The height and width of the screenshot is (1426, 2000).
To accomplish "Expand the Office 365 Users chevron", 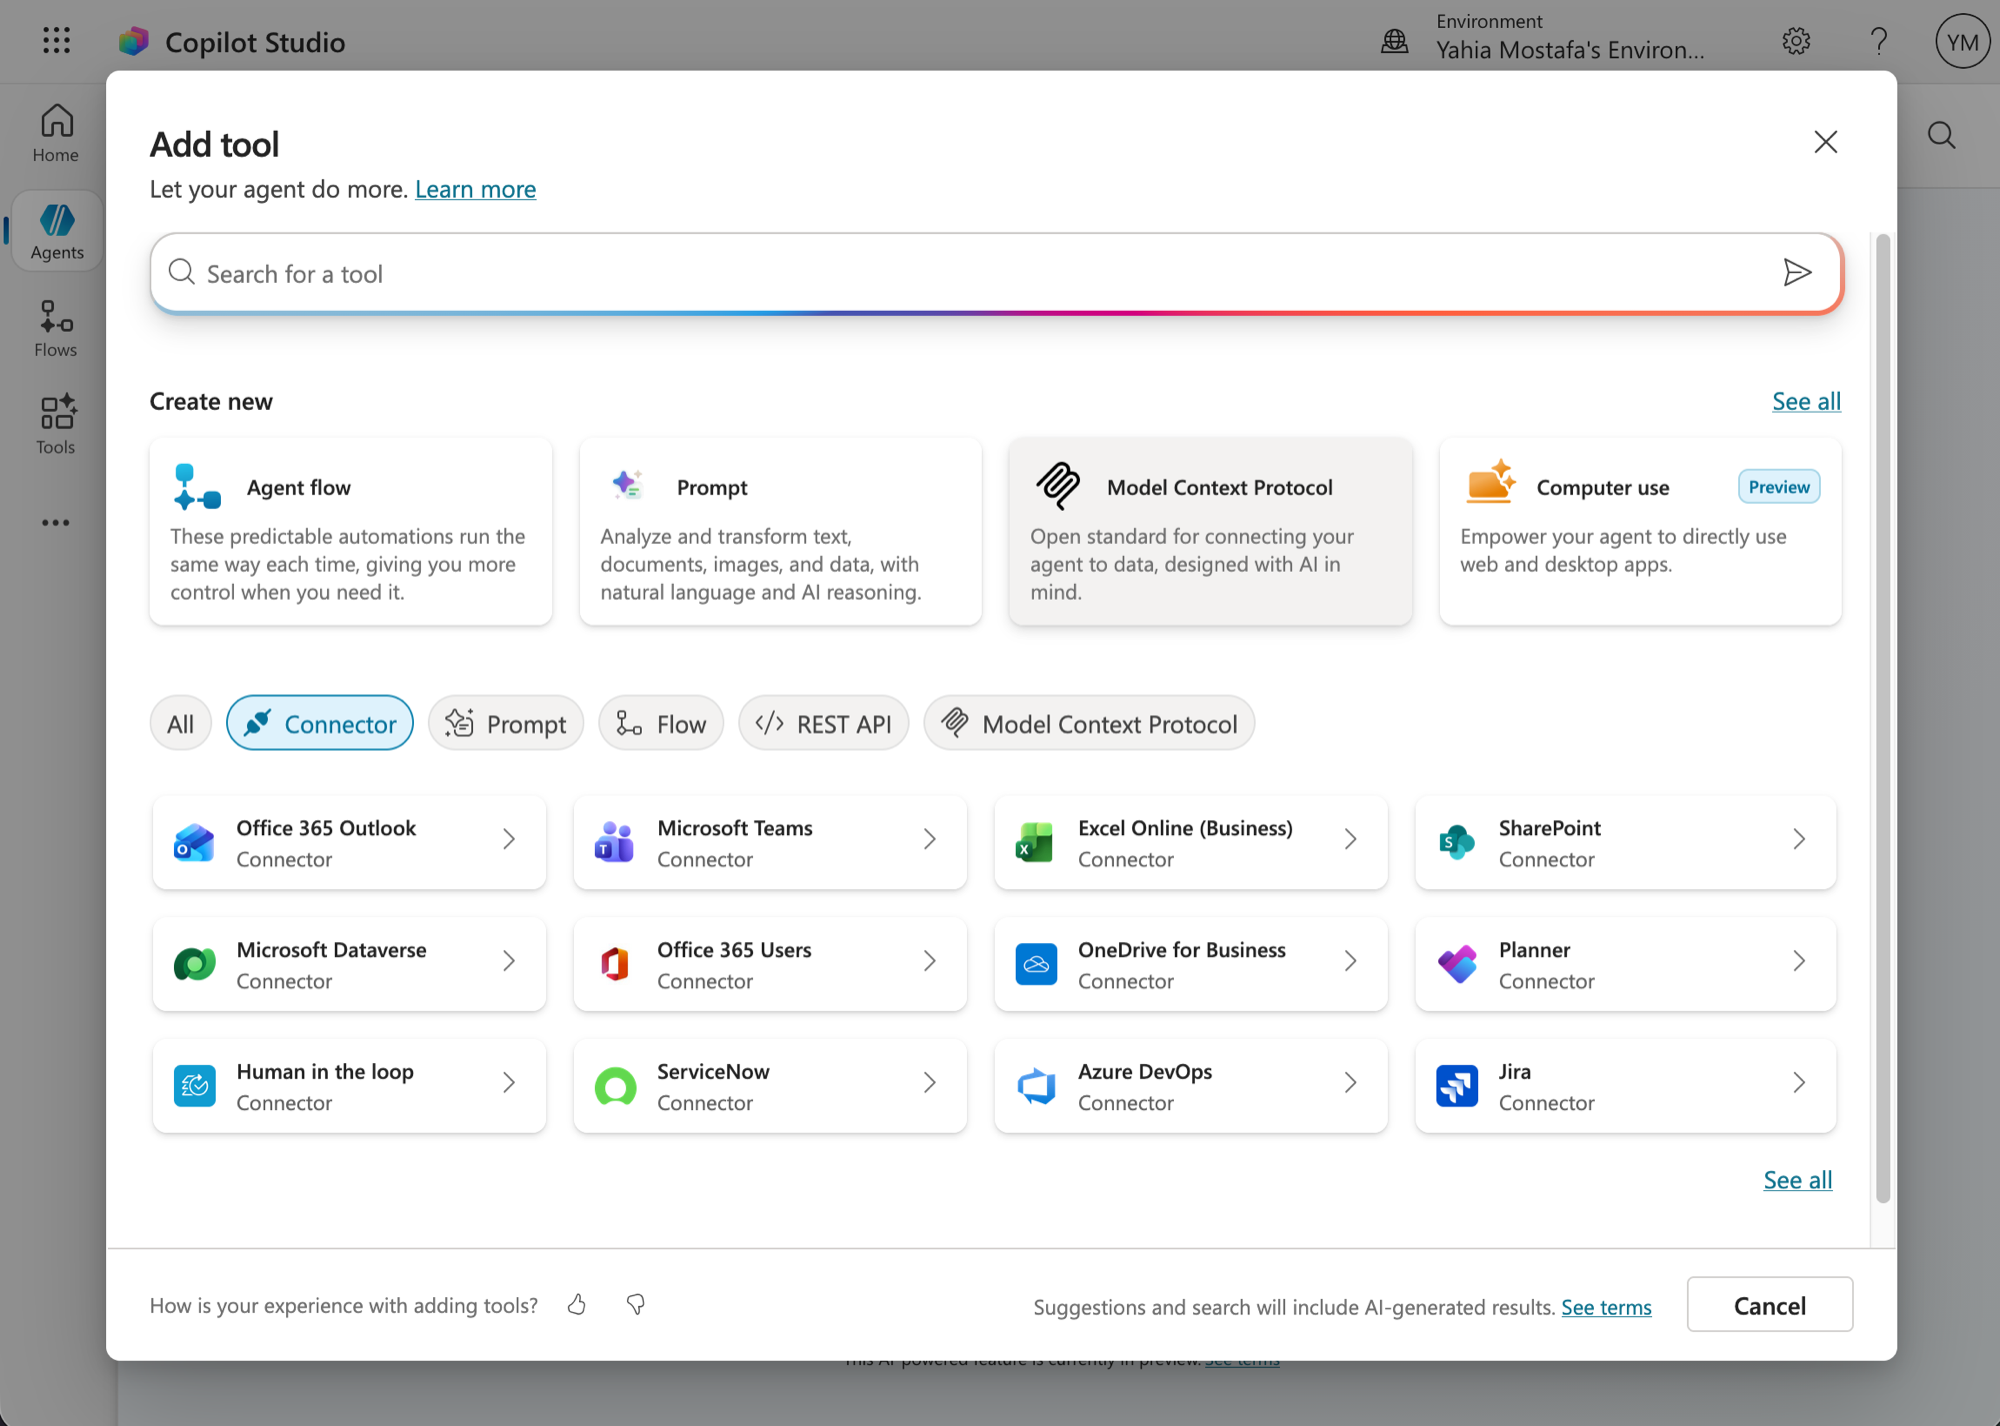I will click(930, 961).
